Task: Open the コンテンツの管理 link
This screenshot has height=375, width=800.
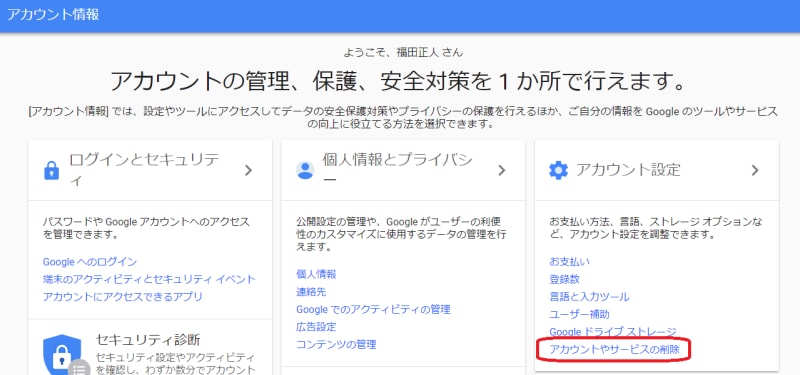Action: point(336,344)
